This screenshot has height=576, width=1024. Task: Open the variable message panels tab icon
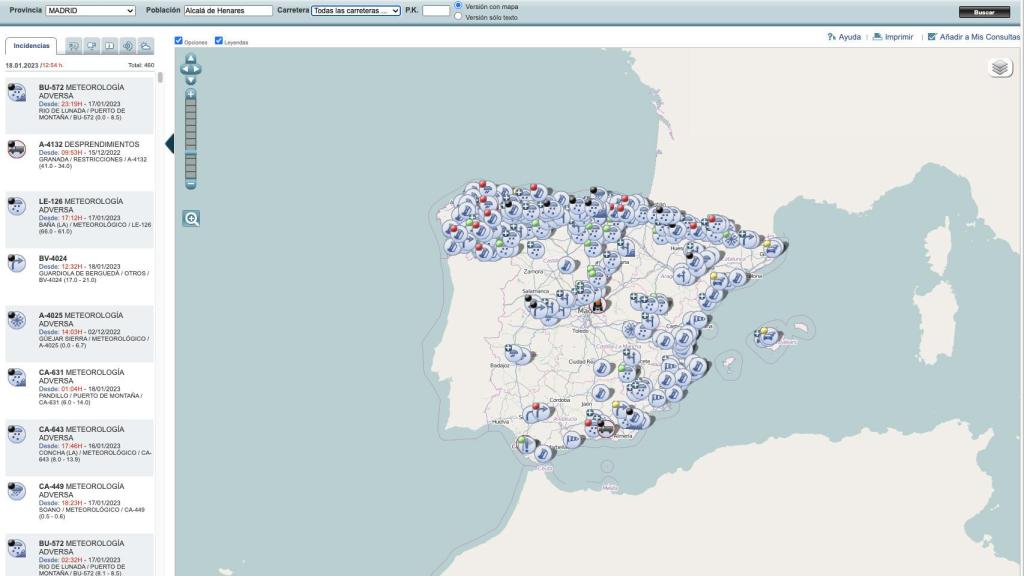click(x=74, y=46)
